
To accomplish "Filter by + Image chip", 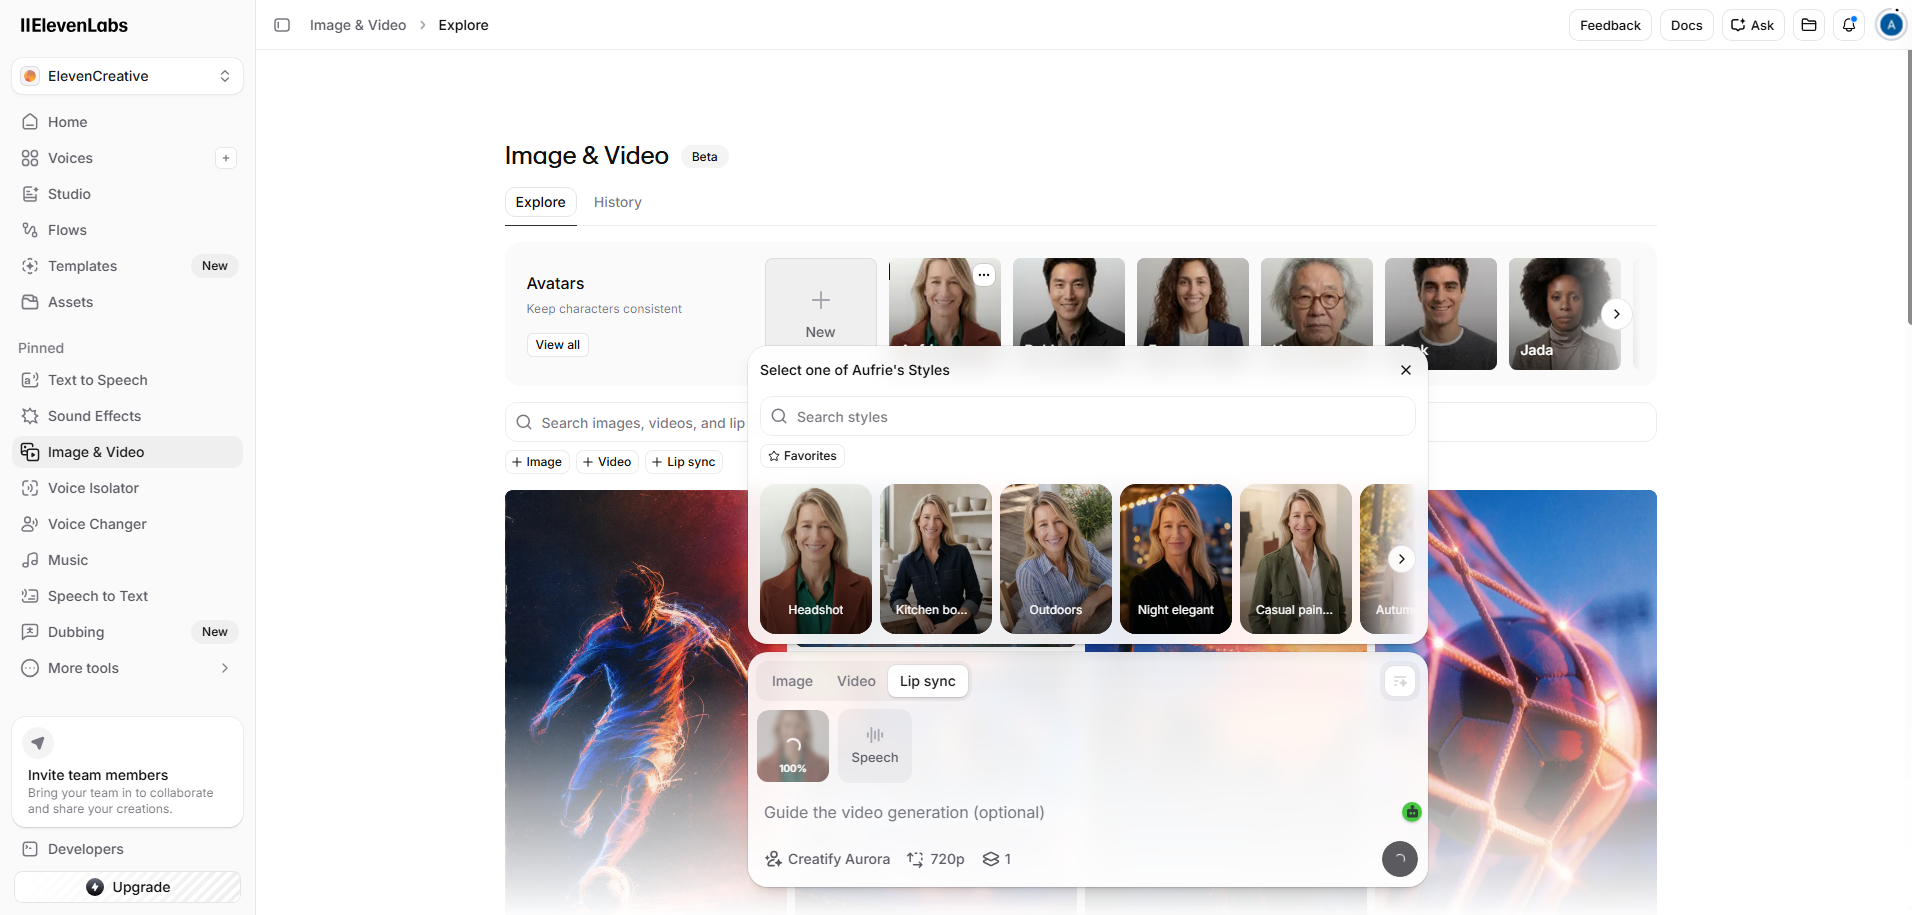I will 537,462.
